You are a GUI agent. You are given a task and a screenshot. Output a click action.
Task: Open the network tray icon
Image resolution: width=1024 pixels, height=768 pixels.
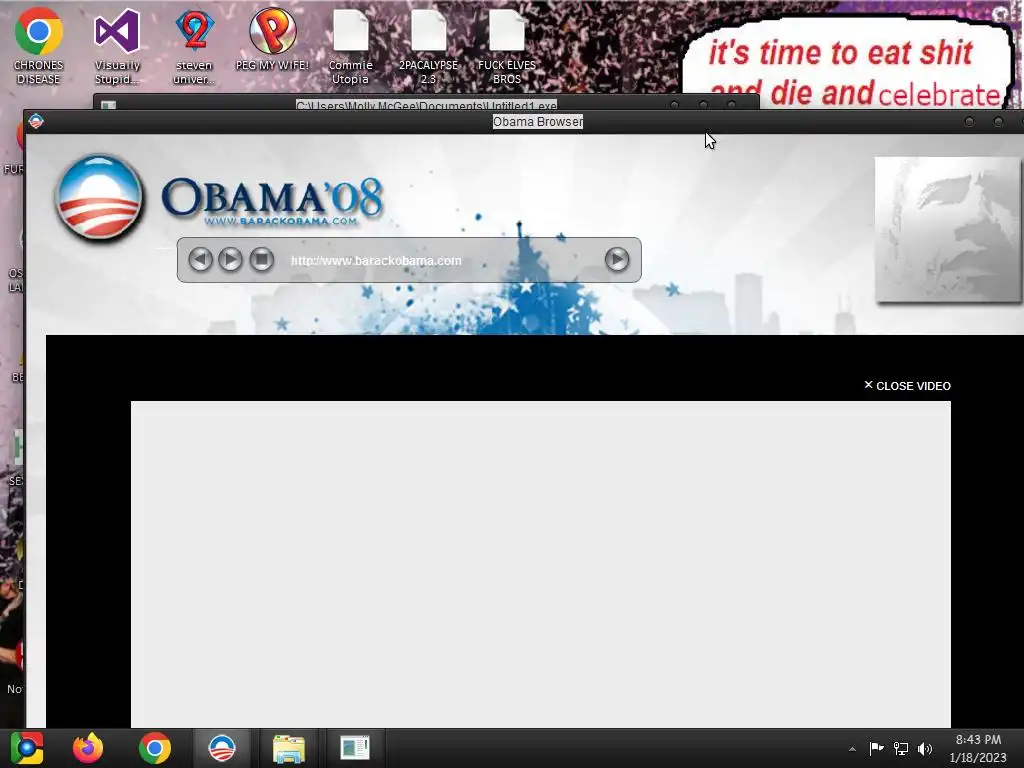click(x=901, y=748)
